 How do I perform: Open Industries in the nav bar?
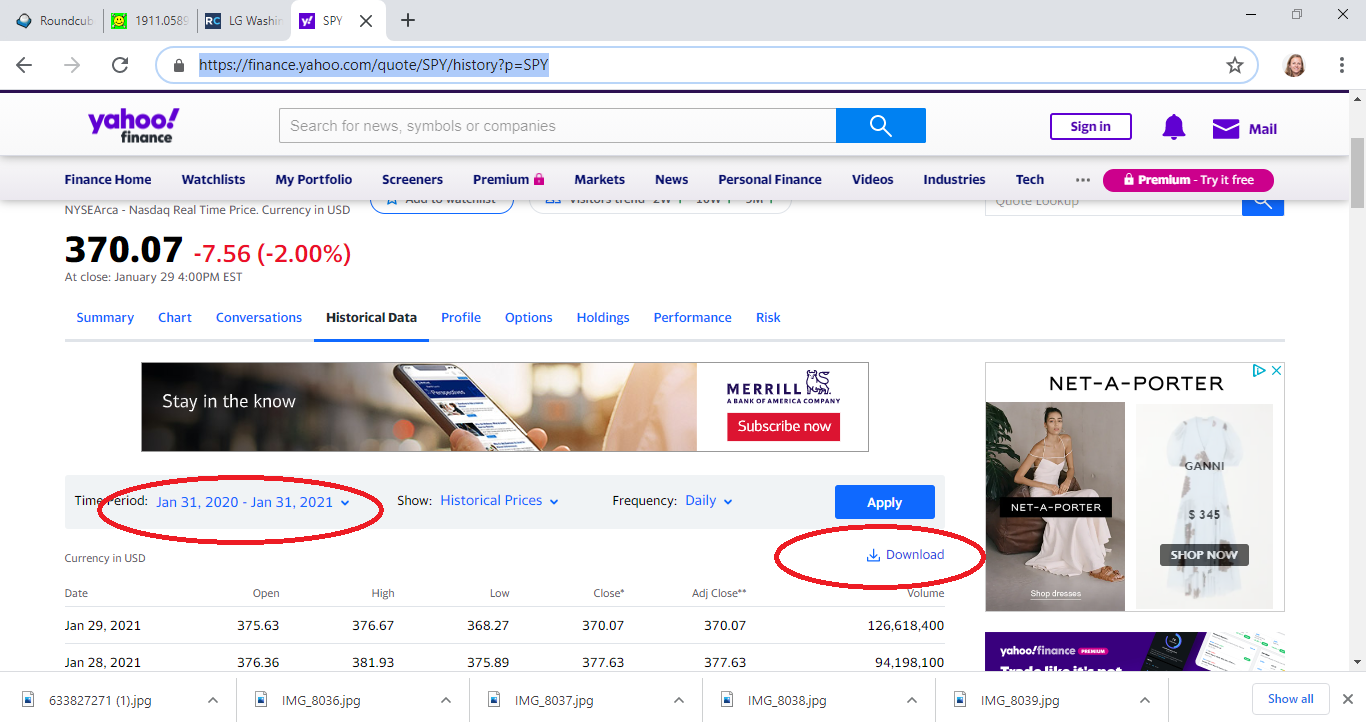(x=954, y=179)
